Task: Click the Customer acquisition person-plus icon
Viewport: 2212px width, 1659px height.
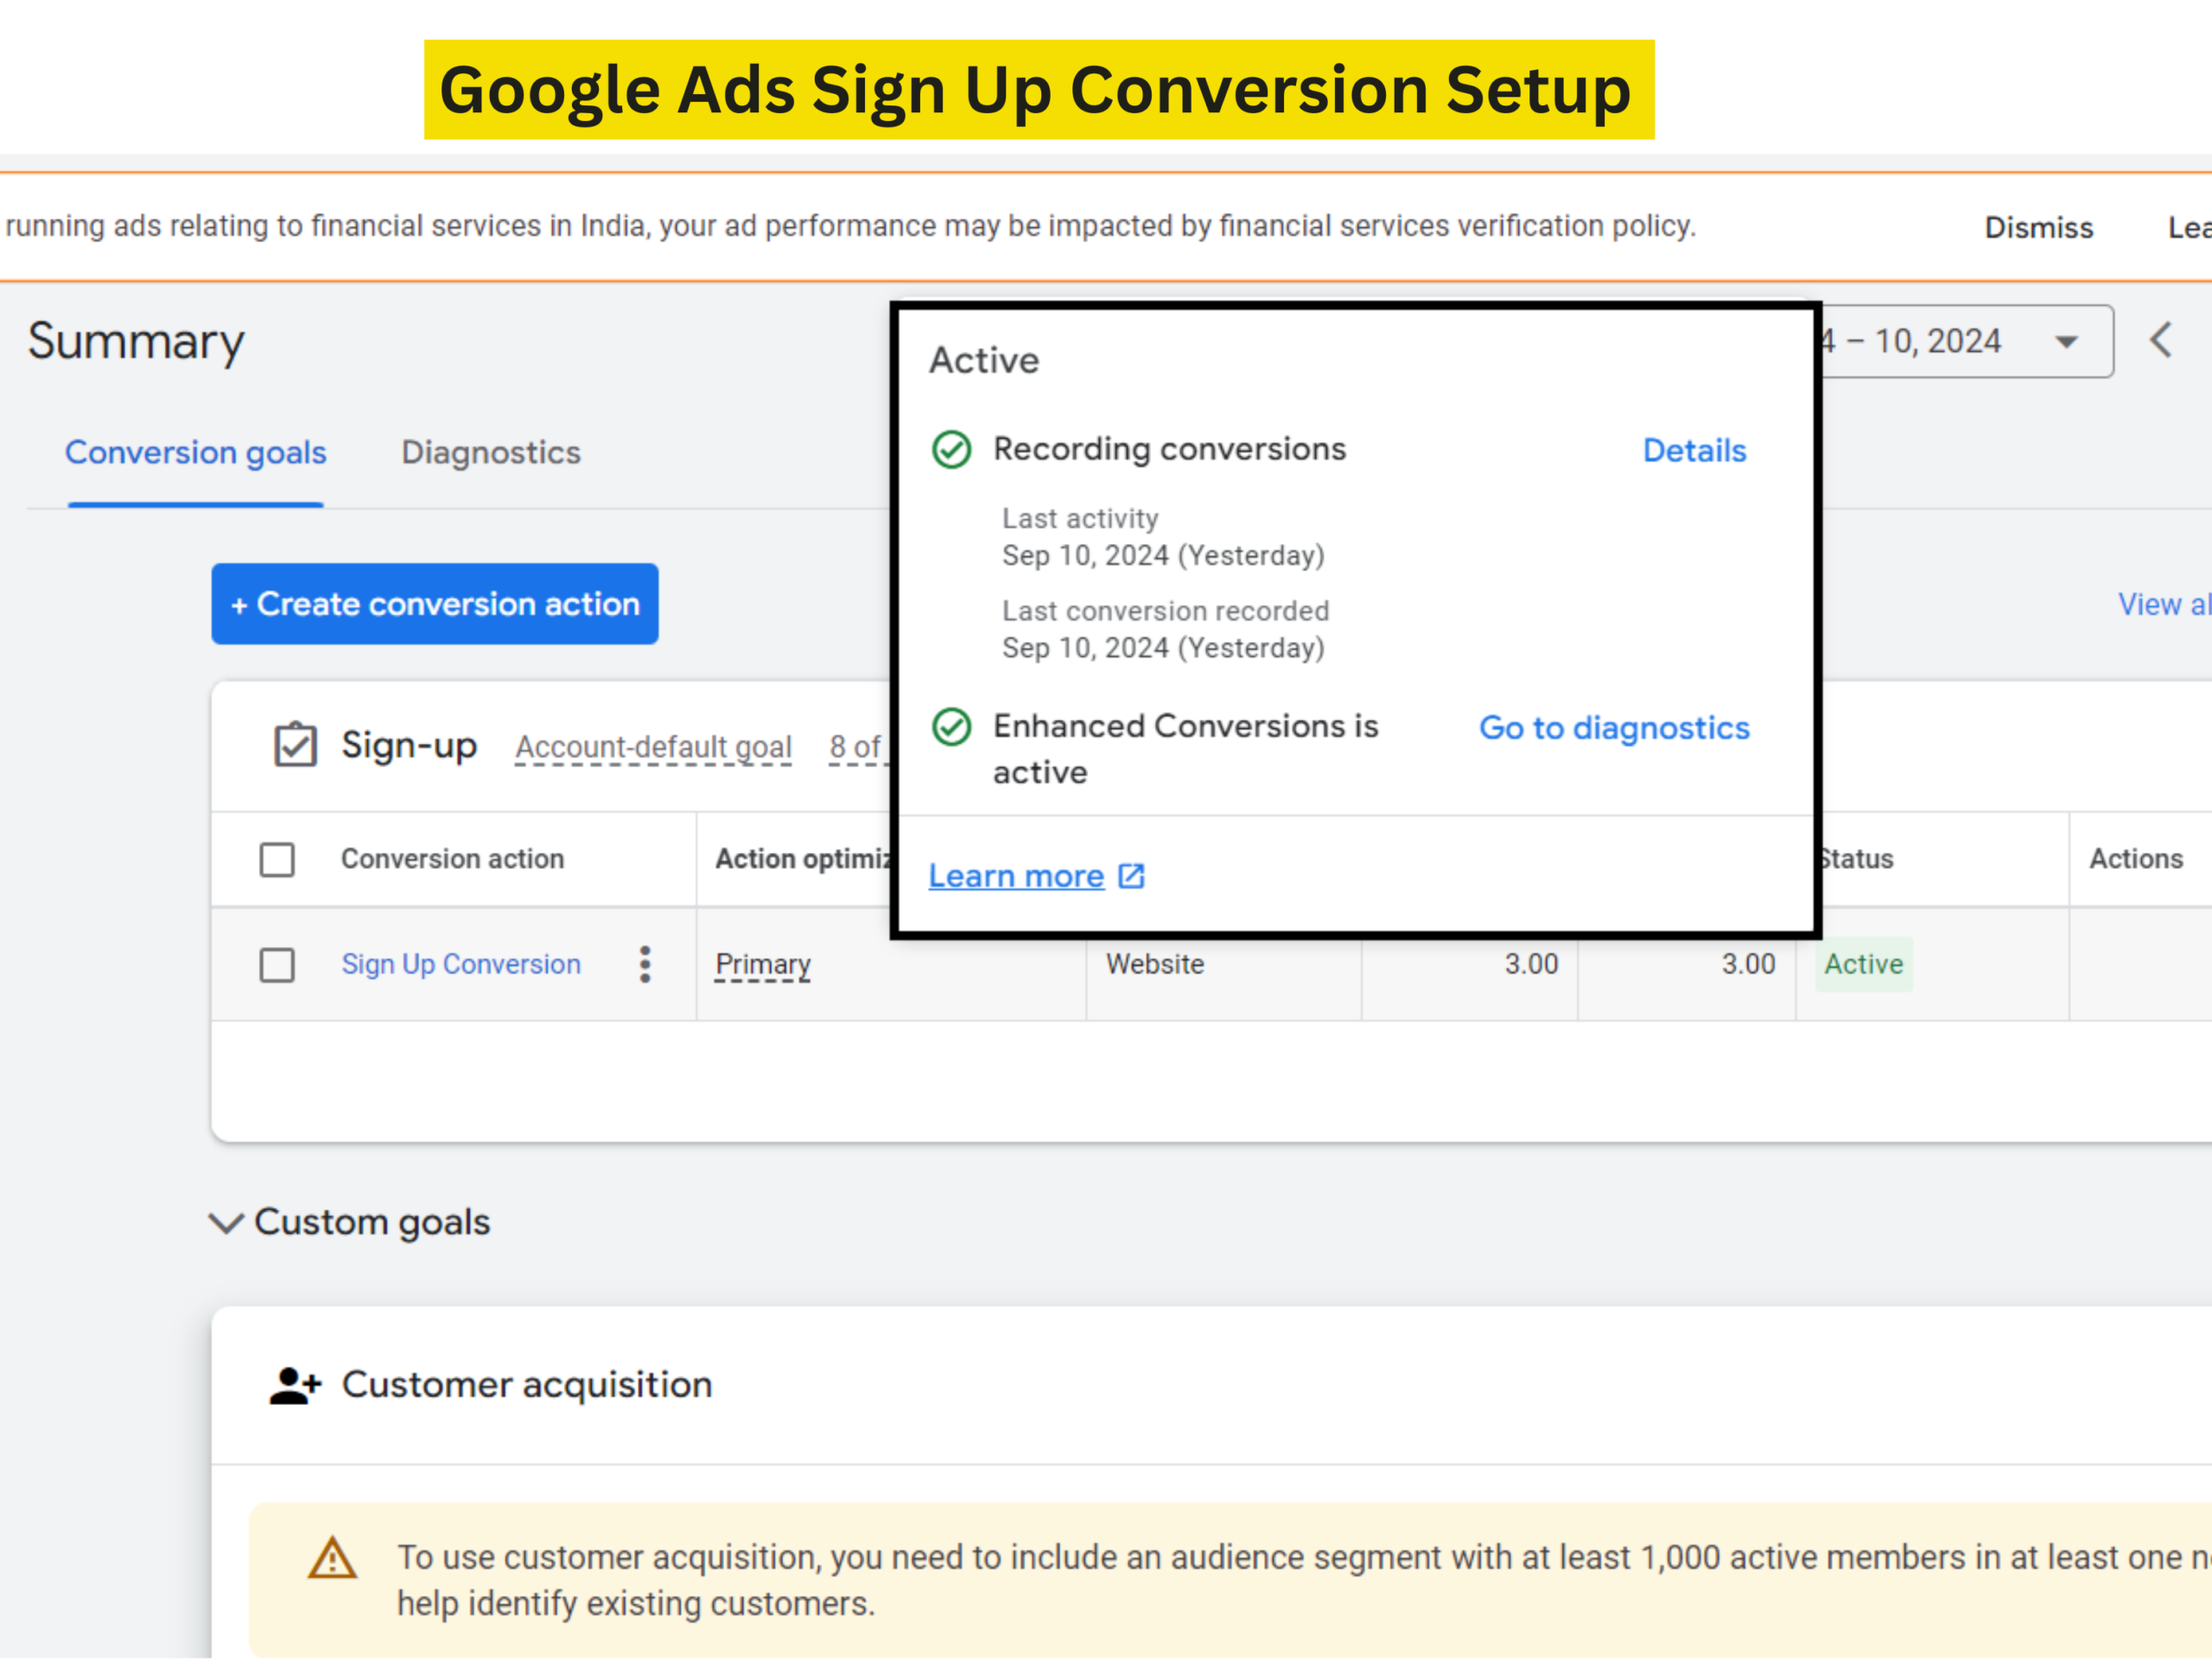Action: click(x=295, y=1386)
